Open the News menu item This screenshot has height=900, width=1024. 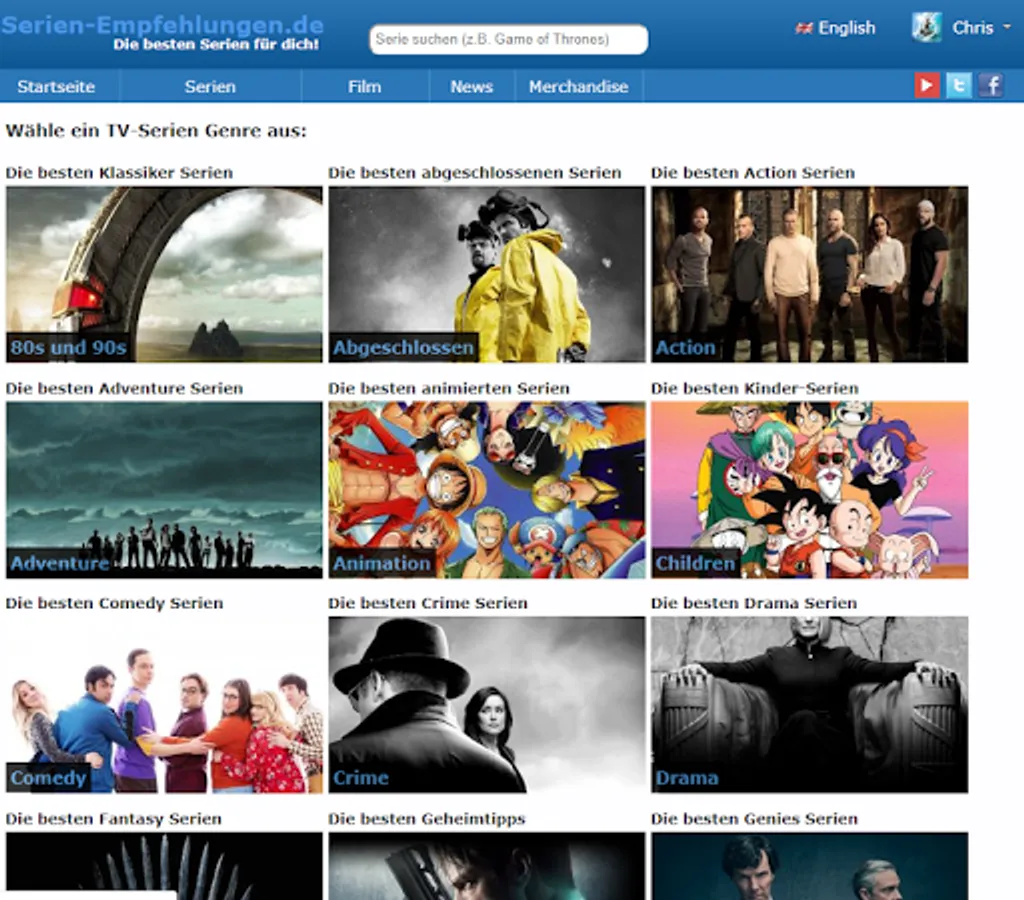[x=472, y=87]
